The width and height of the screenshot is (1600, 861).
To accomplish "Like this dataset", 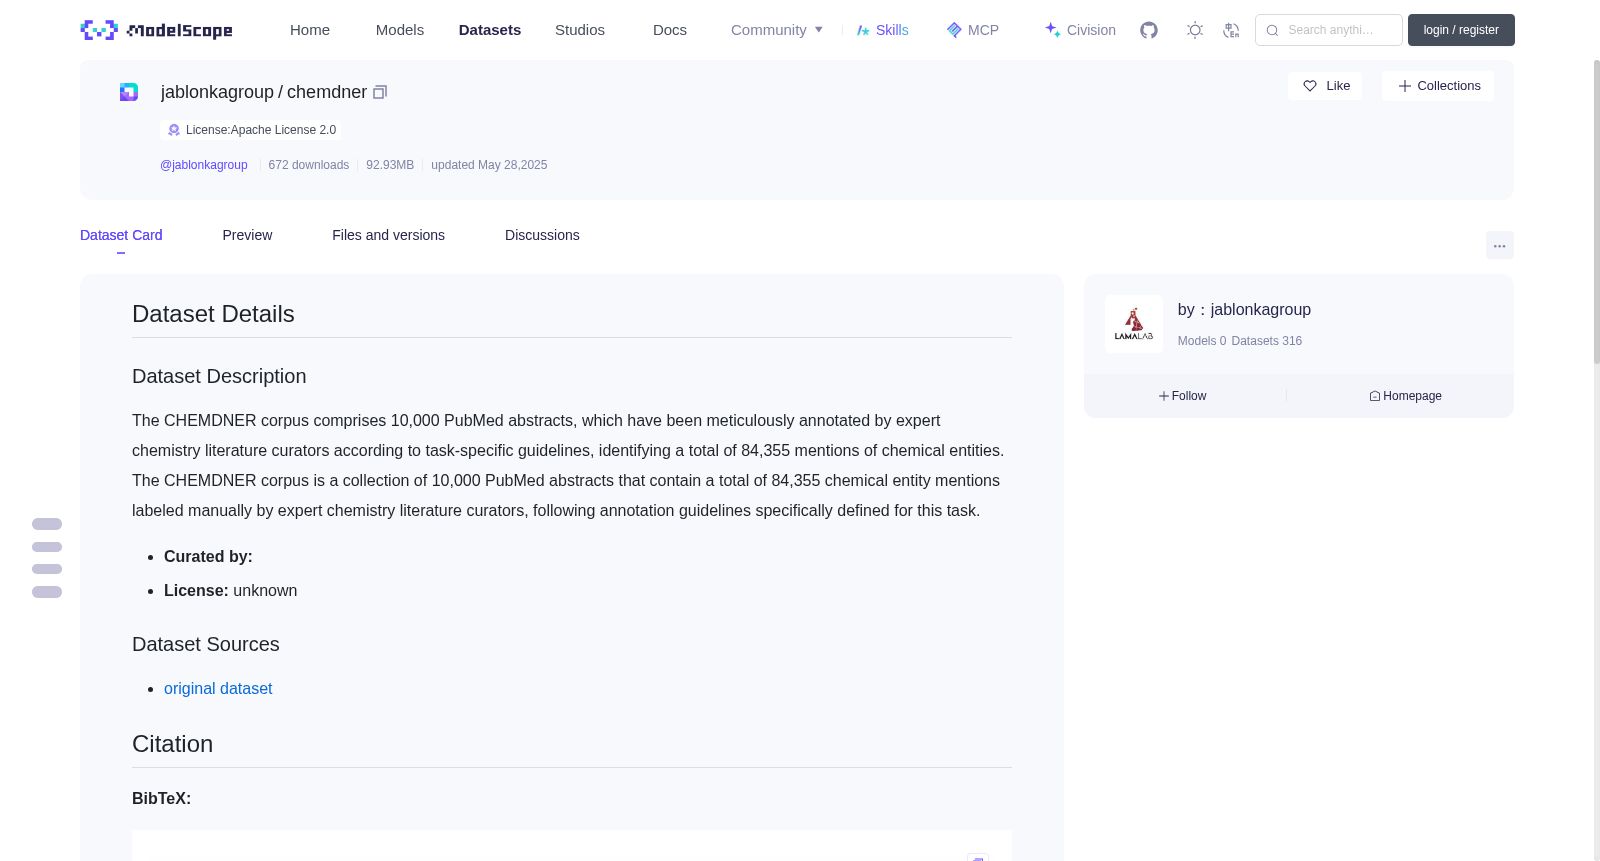I will (1325, 86).
